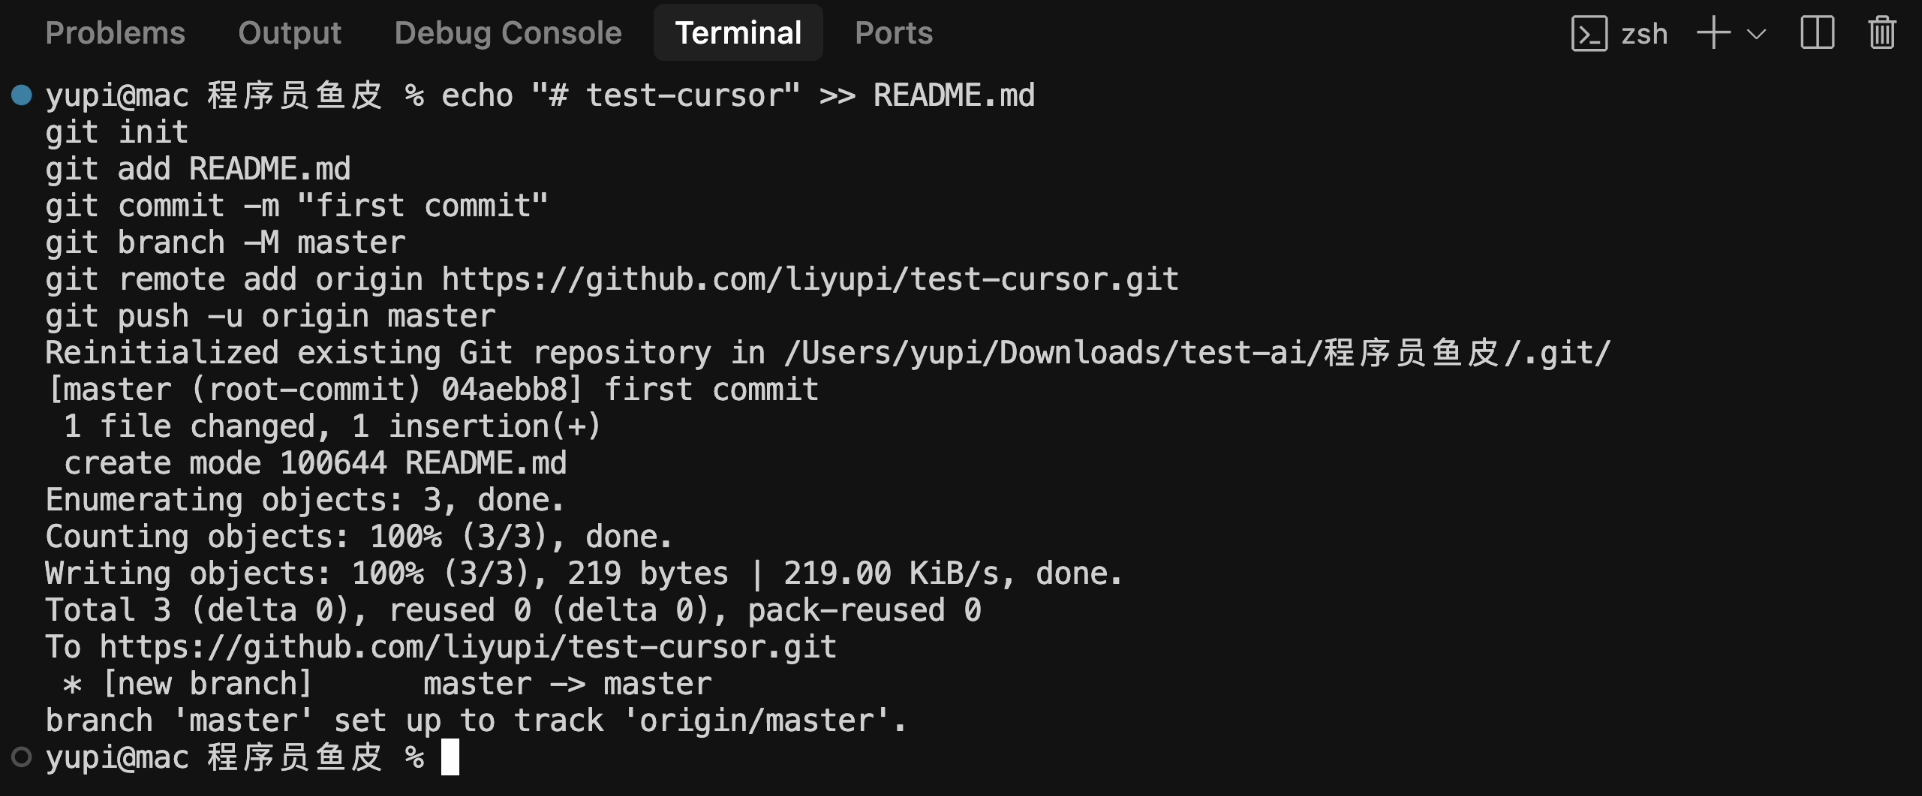Click hollow circle decoration beside last prompt
The image size is (1922, 796).
pyautogui.click(x=22, y=757)
